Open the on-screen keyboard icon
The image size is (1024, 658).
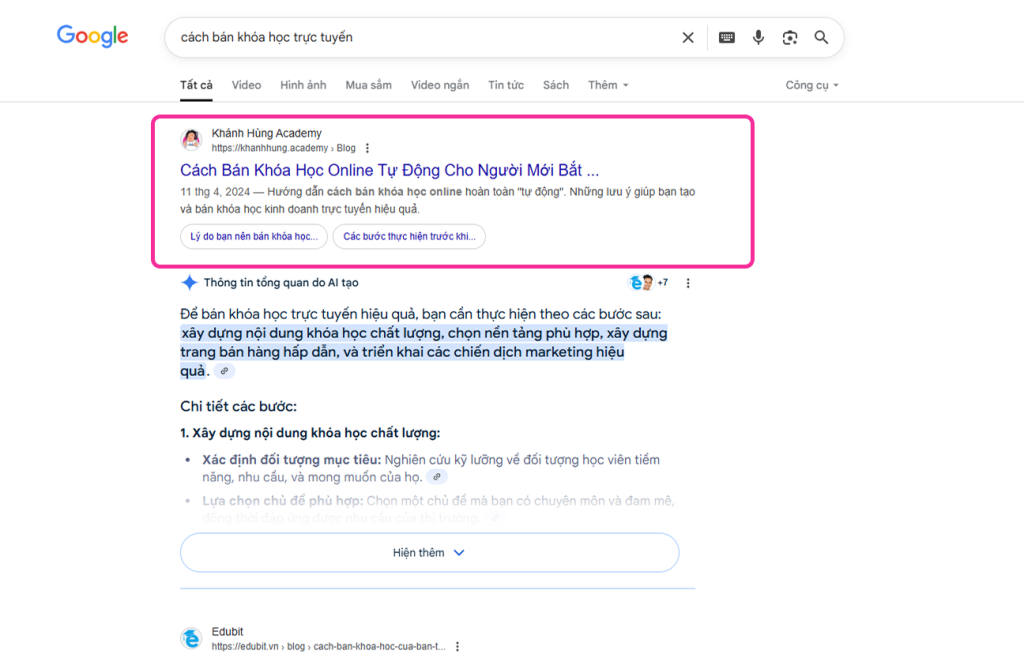point(726,38)
